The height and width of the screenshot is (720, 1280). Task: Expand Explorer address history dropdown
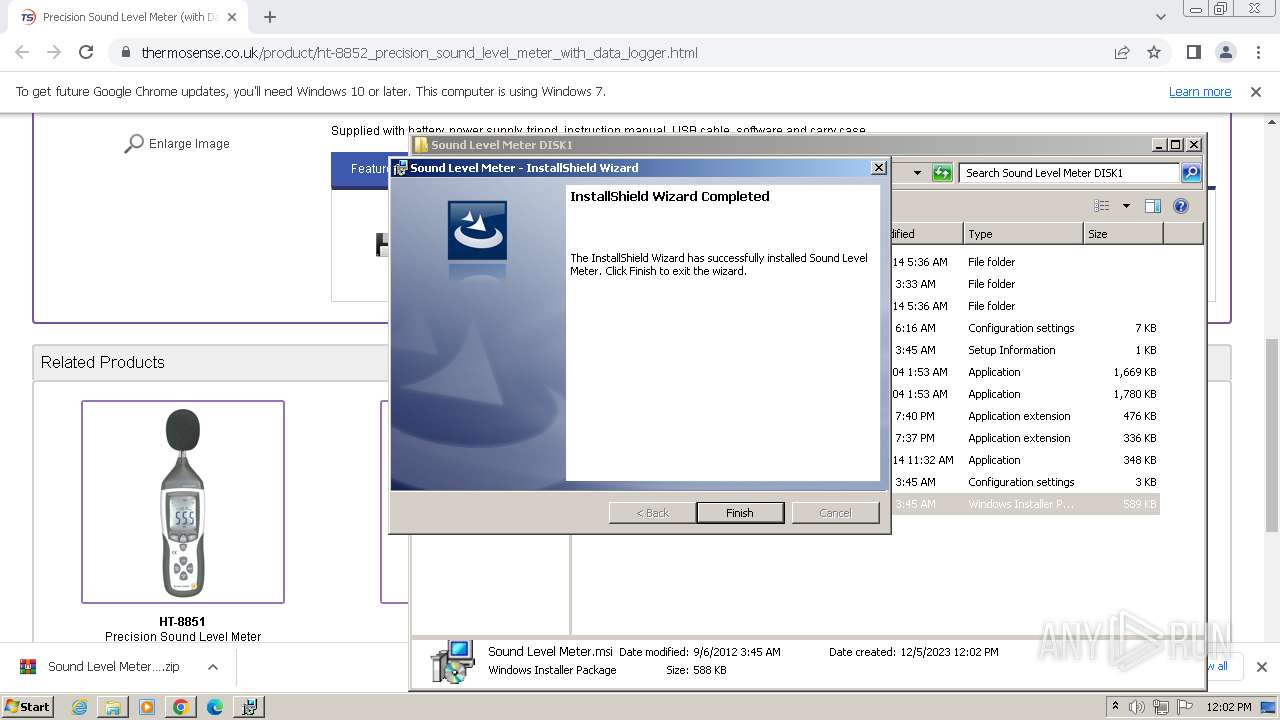point(917,173)
